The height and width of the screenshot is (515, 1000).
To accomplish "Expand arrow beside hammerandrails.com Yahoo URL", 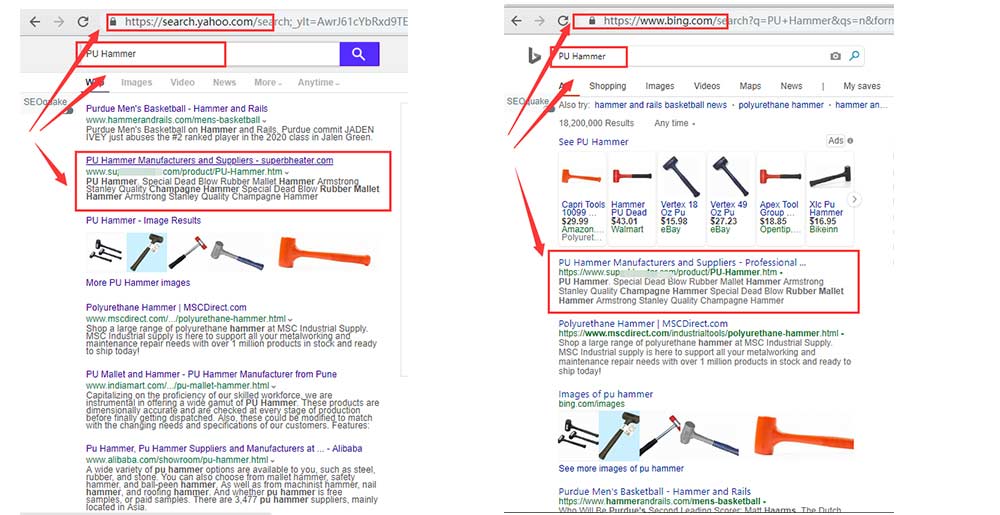I will [x=265, y=120].
